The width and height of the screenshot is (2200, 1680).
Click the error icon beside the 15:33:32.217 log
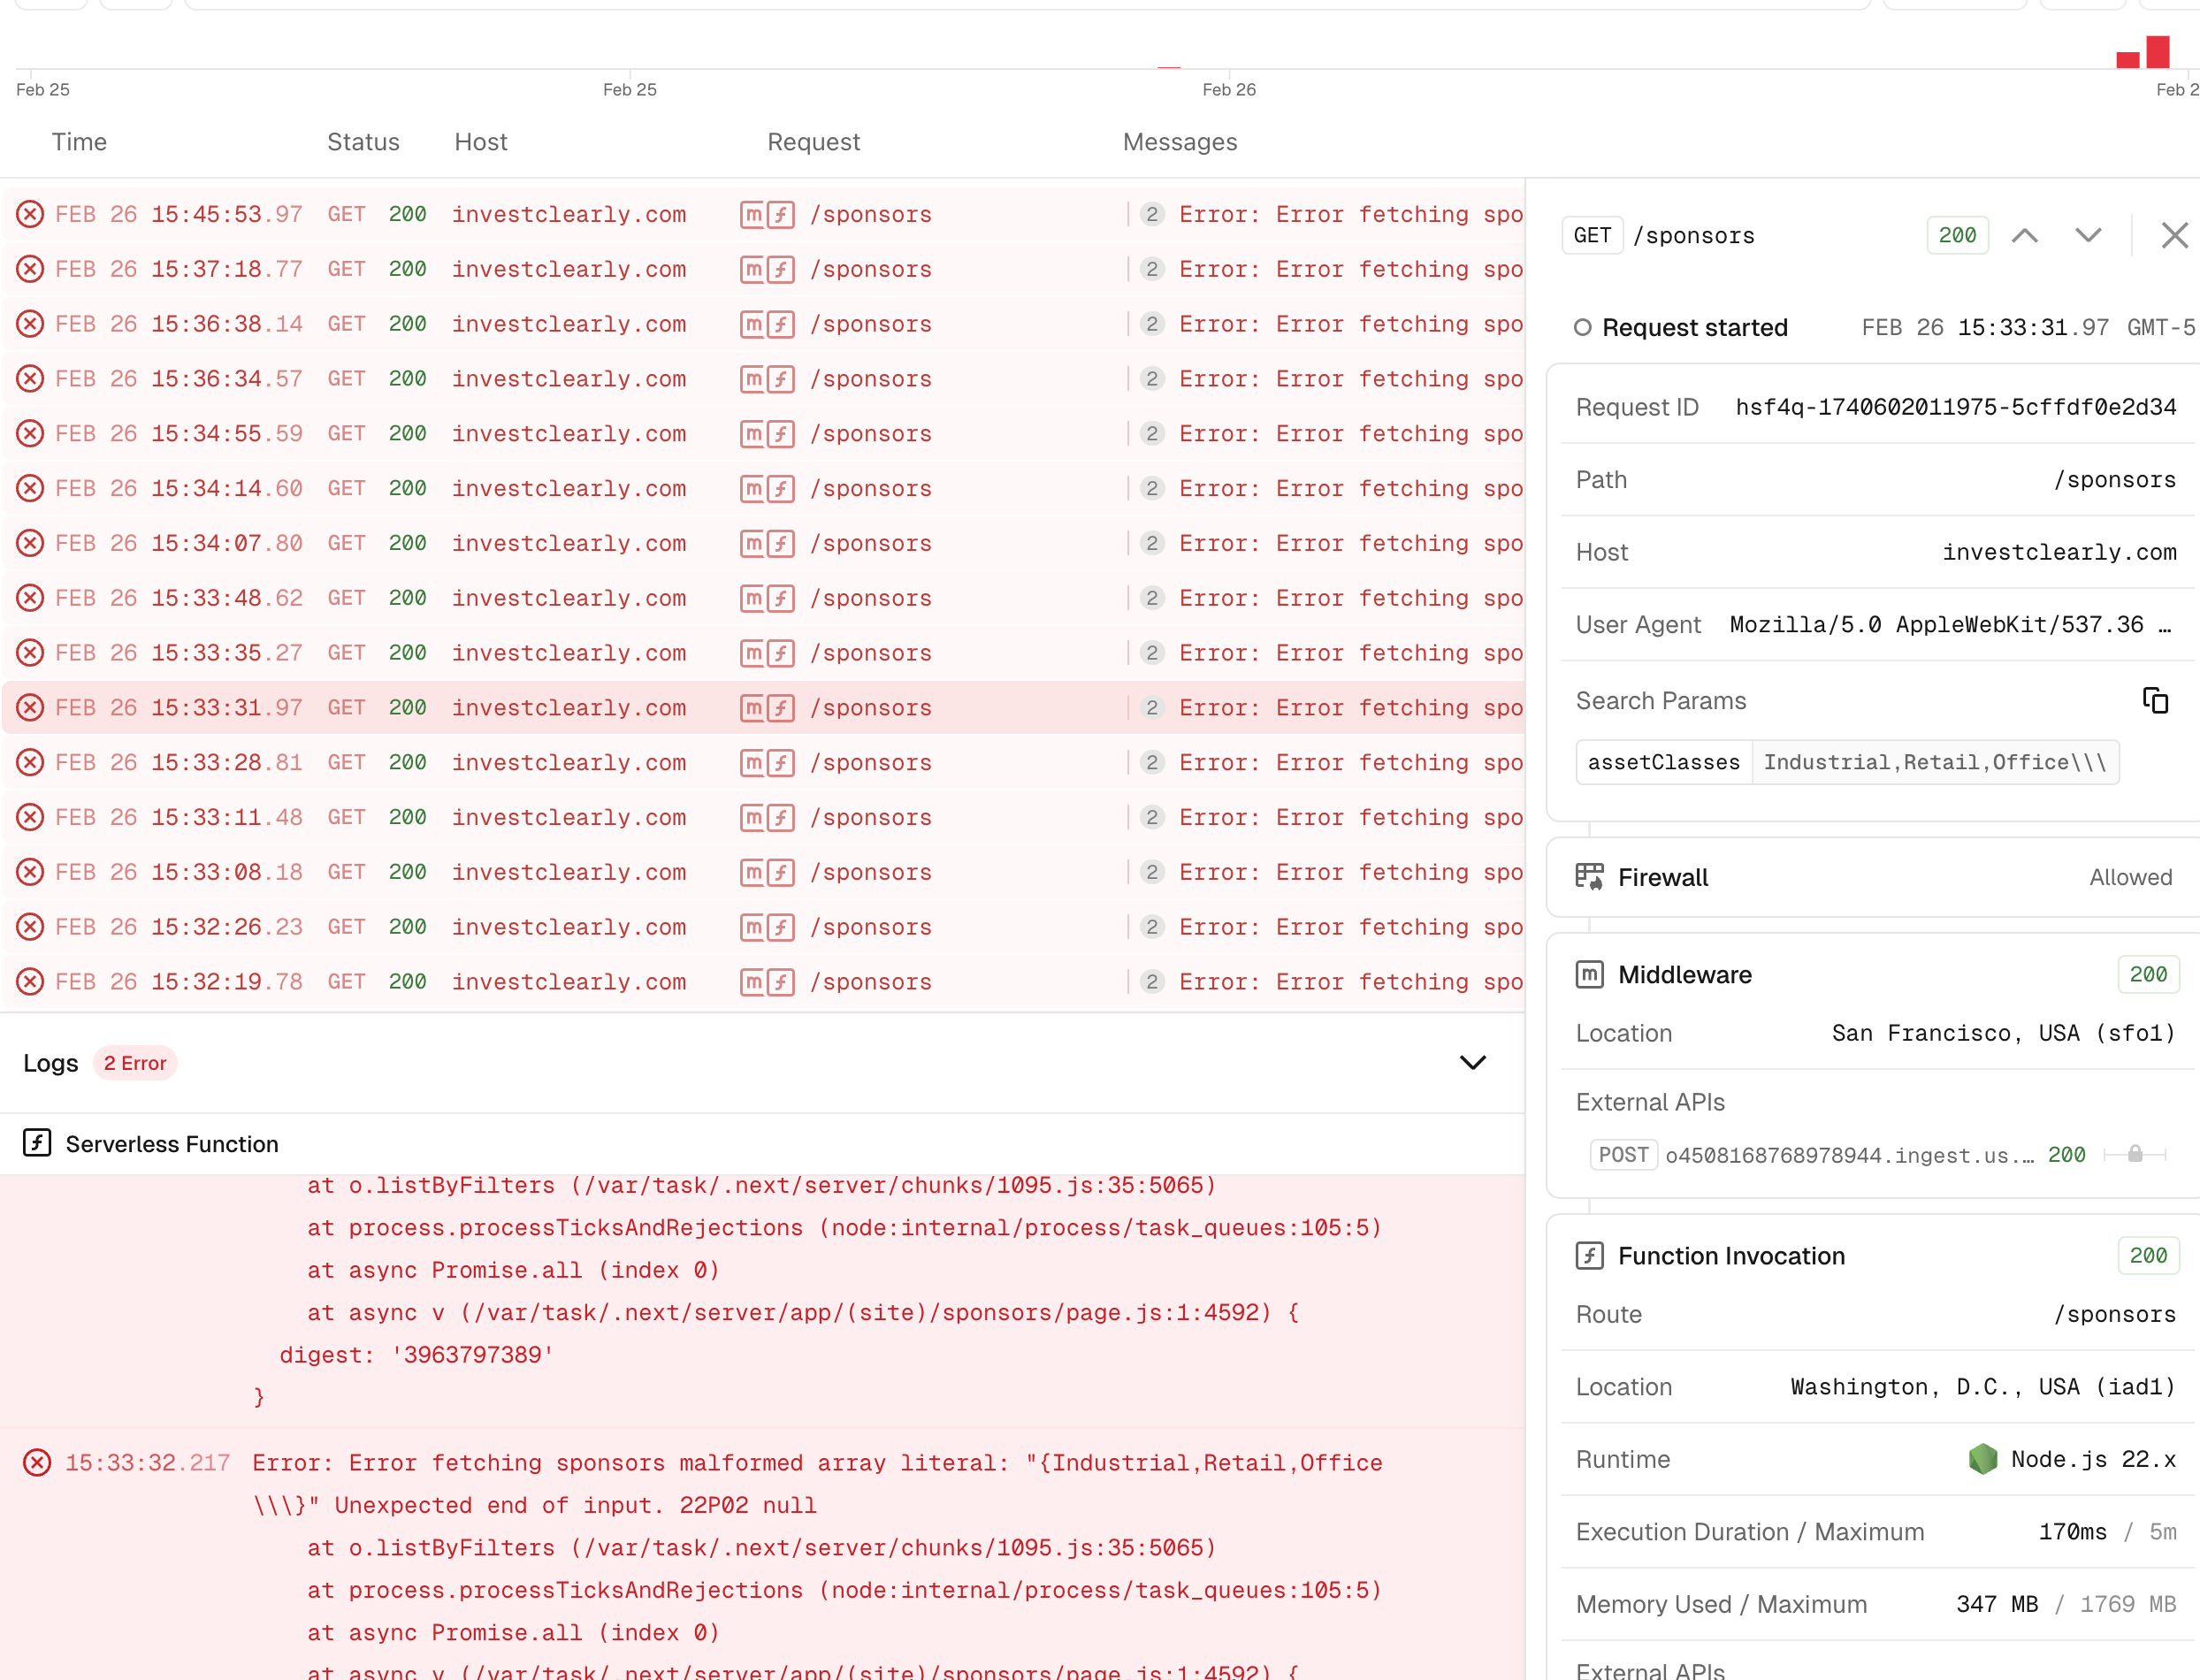37,1463
